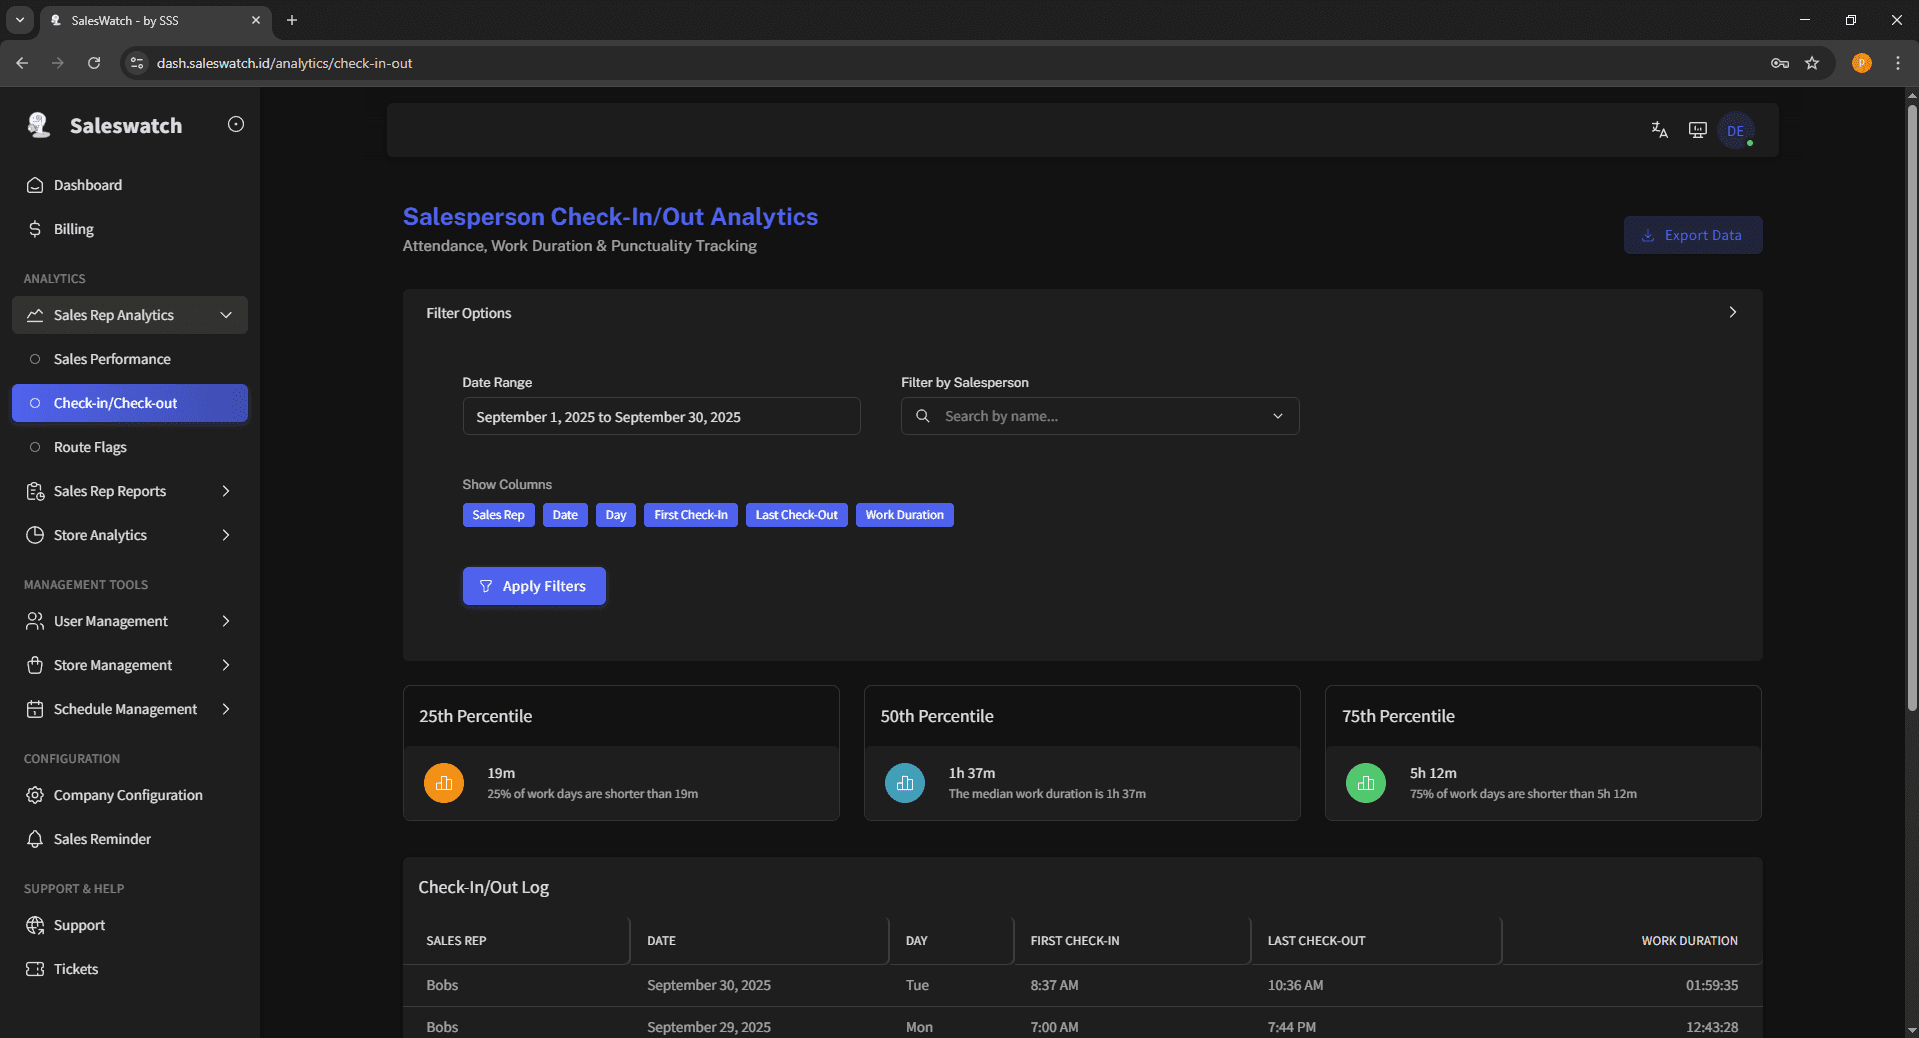
Task: Reload the page in browser
Action: 94,63
